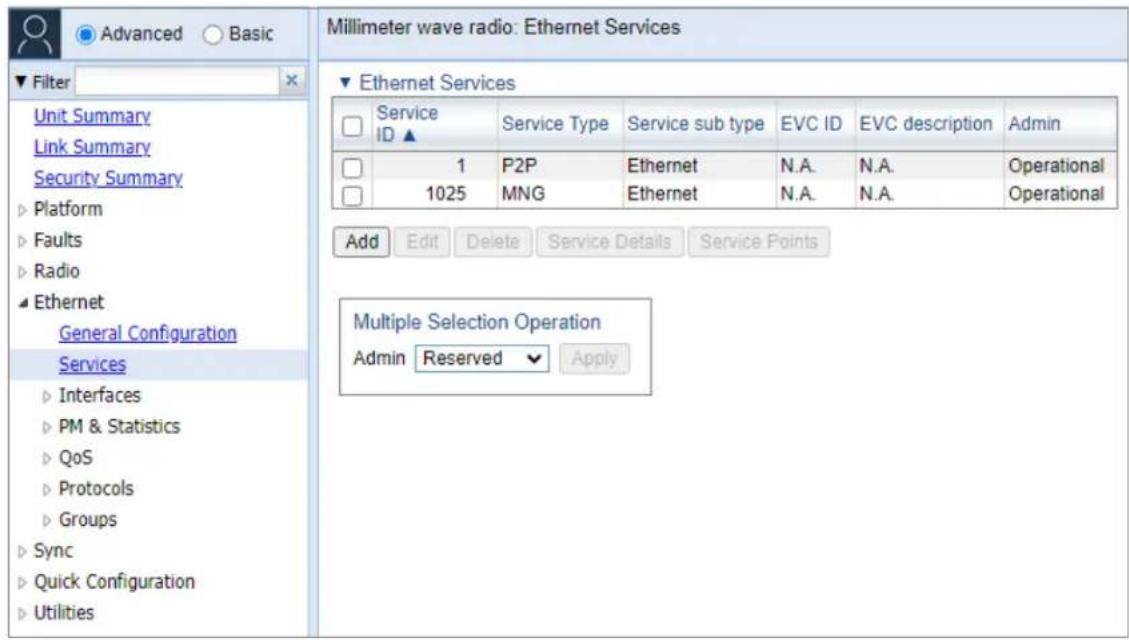Collapse the Ethernet tree node

pyautogui.click(x=23, y=303)
